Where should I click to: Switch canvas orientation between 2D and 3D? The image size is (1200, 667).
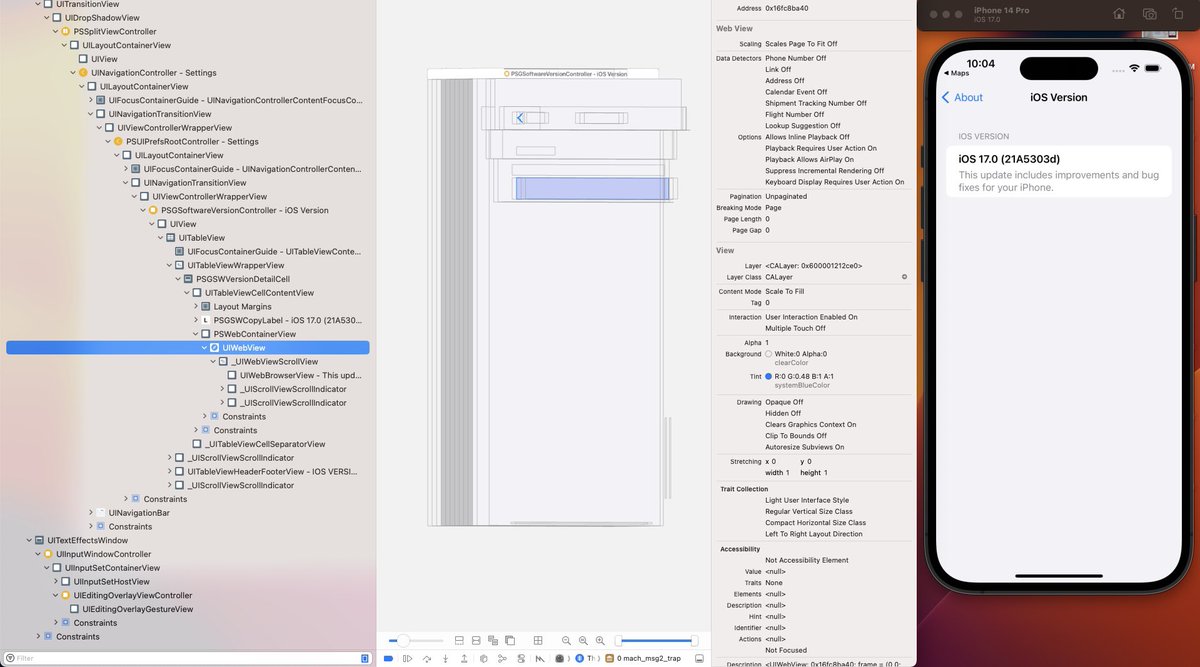tap(538, 640)
